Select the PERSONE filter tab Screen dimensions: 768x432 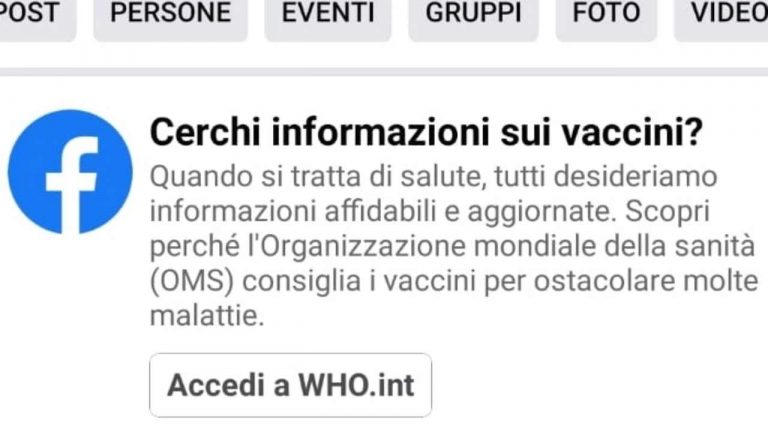170,15
